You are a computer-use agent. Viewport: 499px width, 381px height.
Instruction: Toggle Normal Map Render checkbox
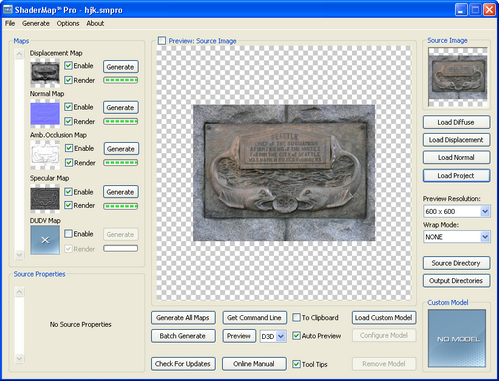click(x=68, y=121)
